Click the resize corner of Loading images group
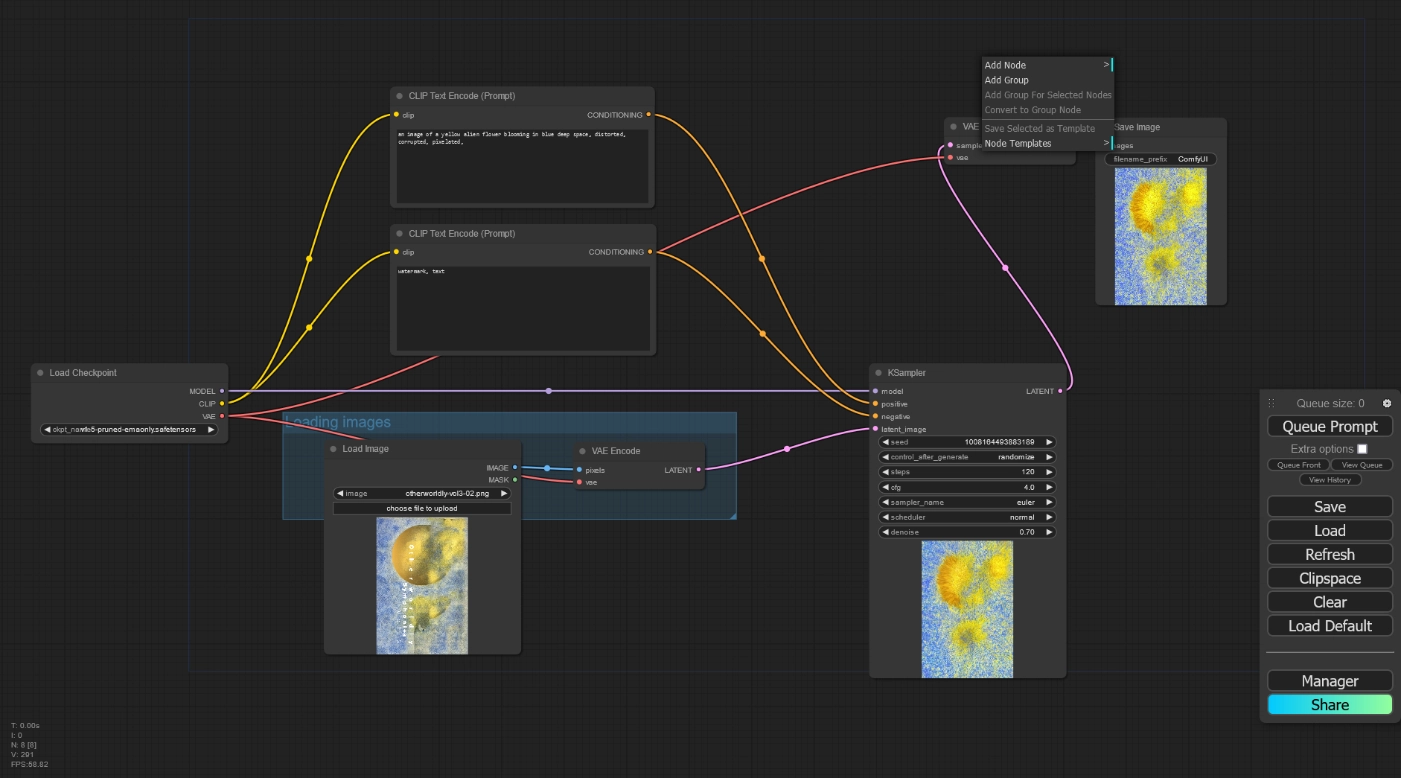Screen dimensions: 1401x778 pos(732,515)
